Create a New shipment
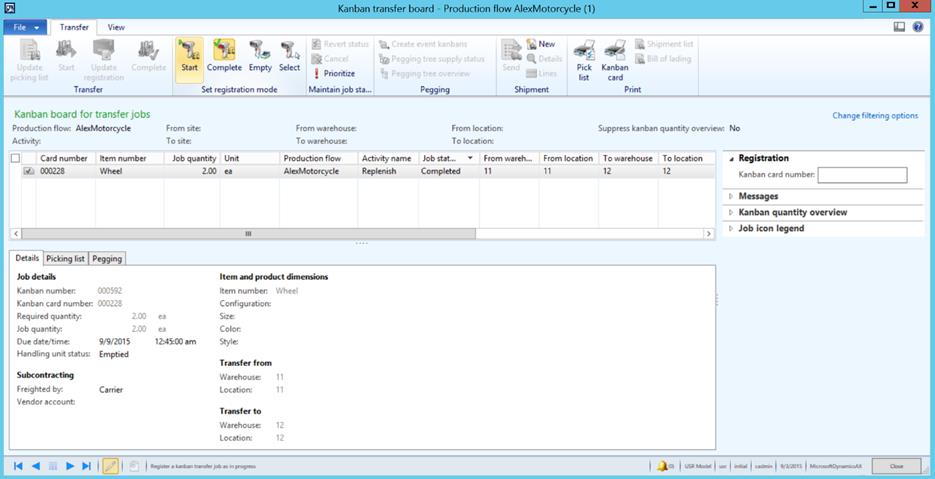 541,44
